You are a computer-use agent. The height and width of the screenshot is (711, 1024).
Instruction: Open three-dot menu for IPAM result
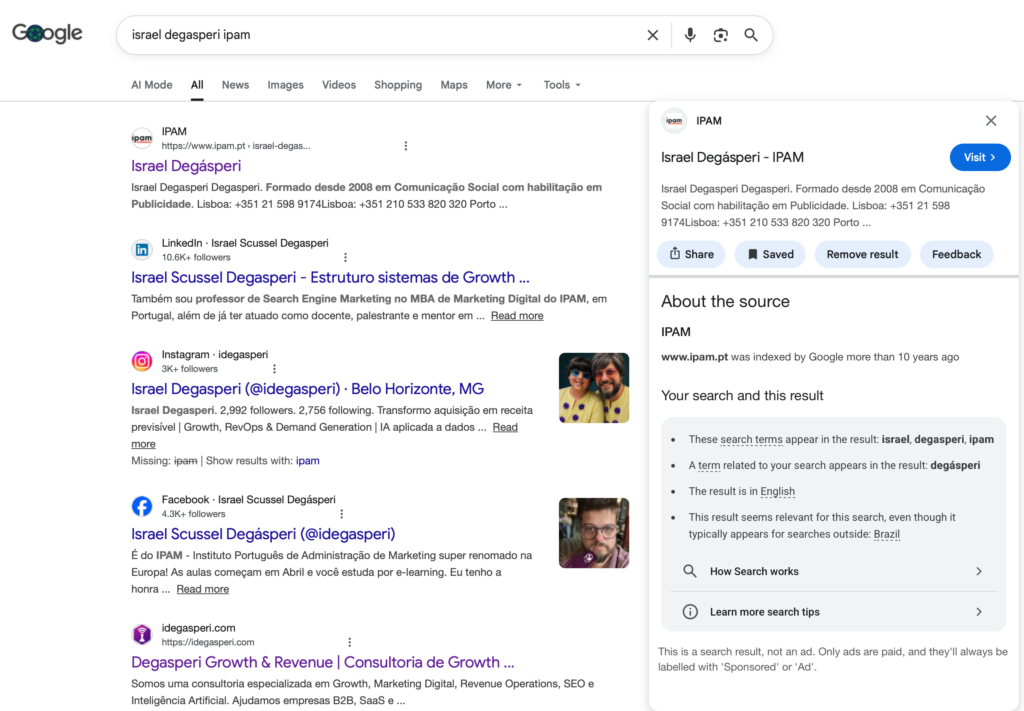[x=406, y=146]
